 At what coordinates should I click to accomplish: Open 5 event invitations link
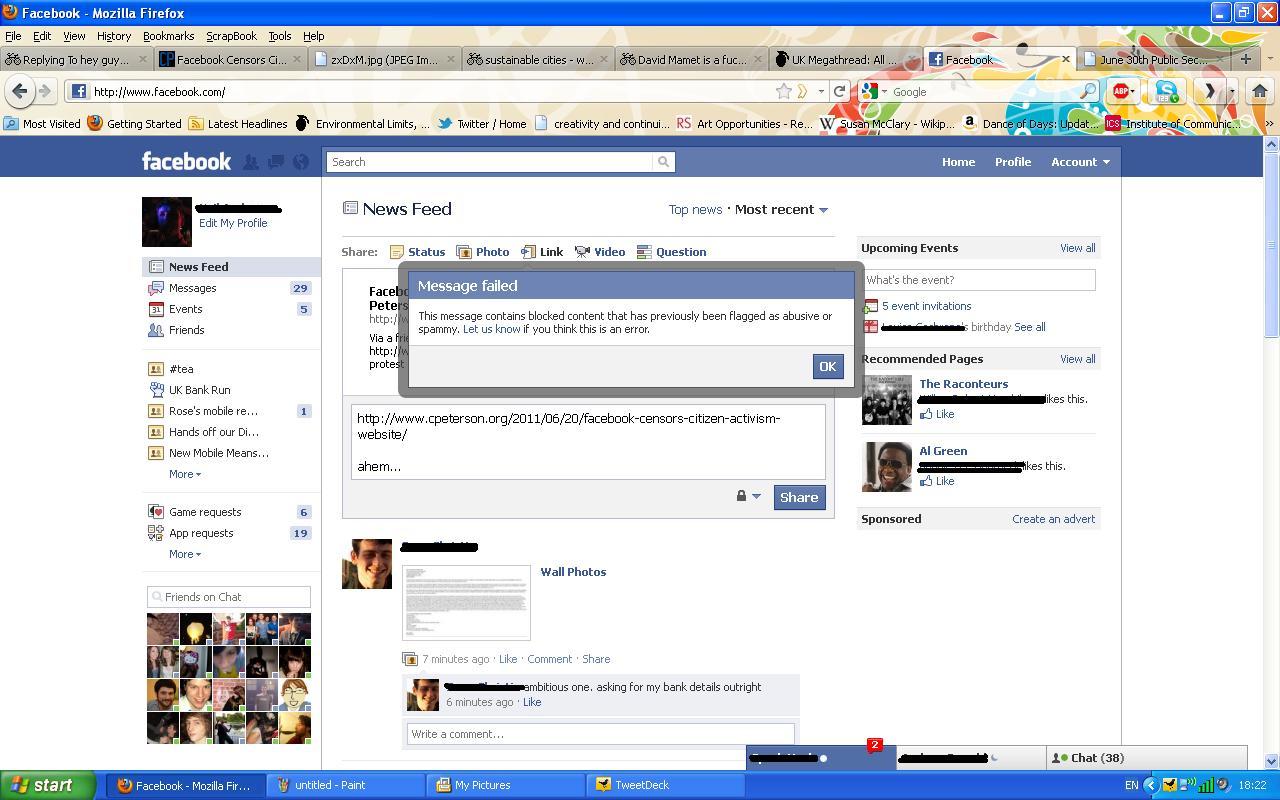coord(926,306)
